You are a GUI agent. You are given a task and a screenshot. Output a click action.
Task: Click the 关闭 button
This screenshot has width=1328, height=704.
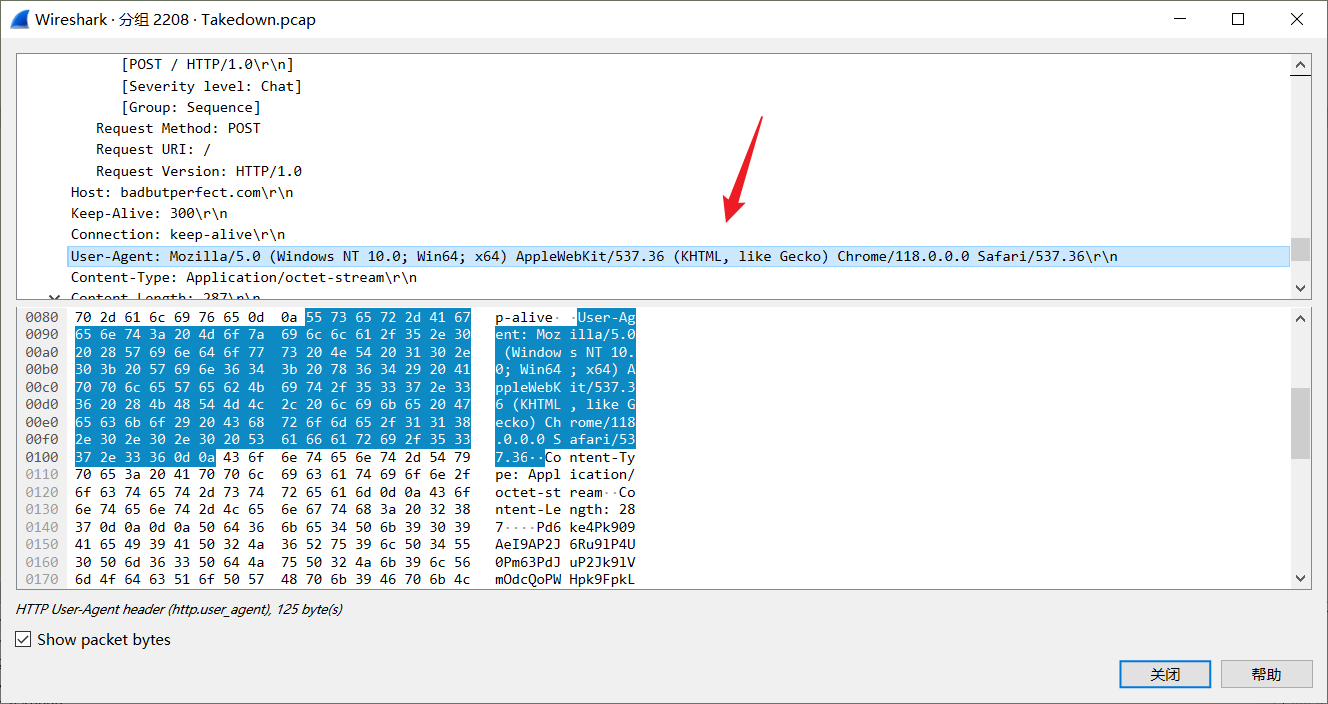1165,674
